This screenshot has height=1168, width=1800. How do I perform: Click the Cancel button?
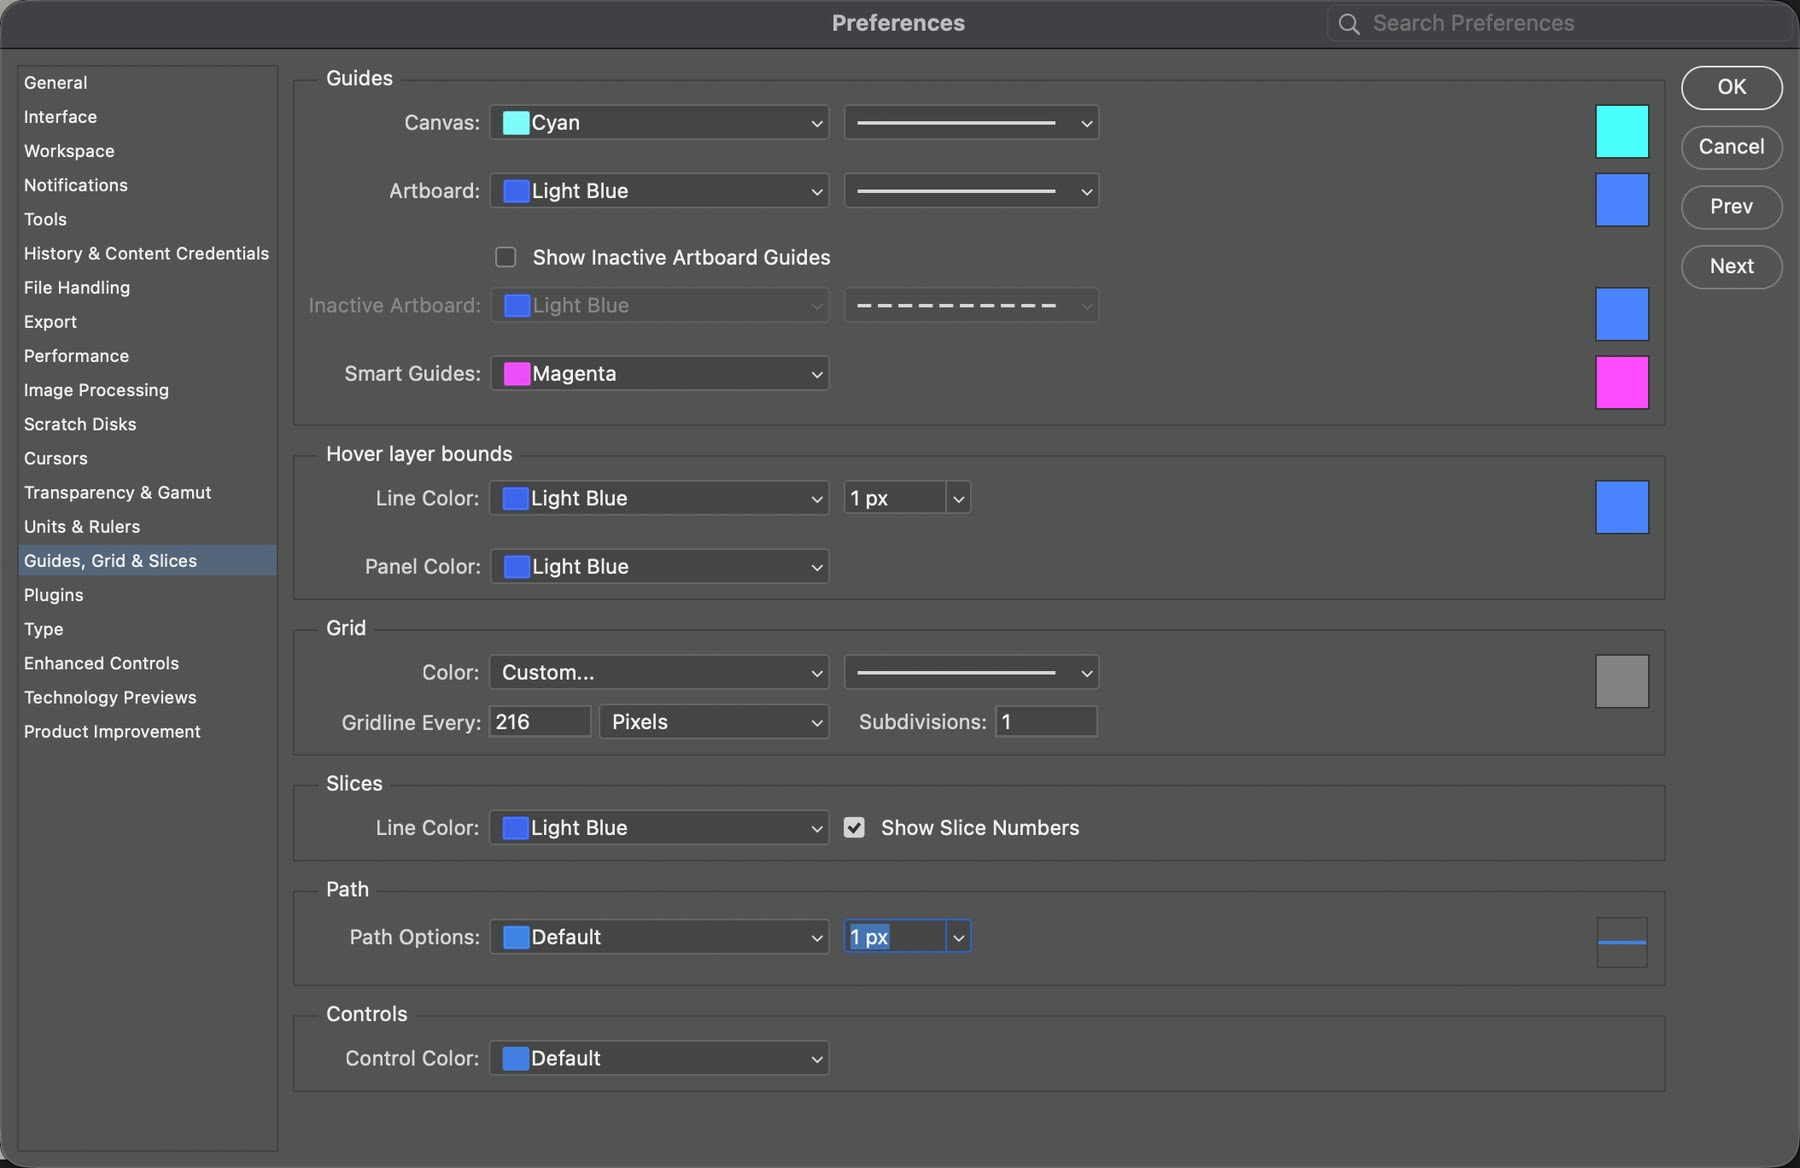[x=1732, y=147]
